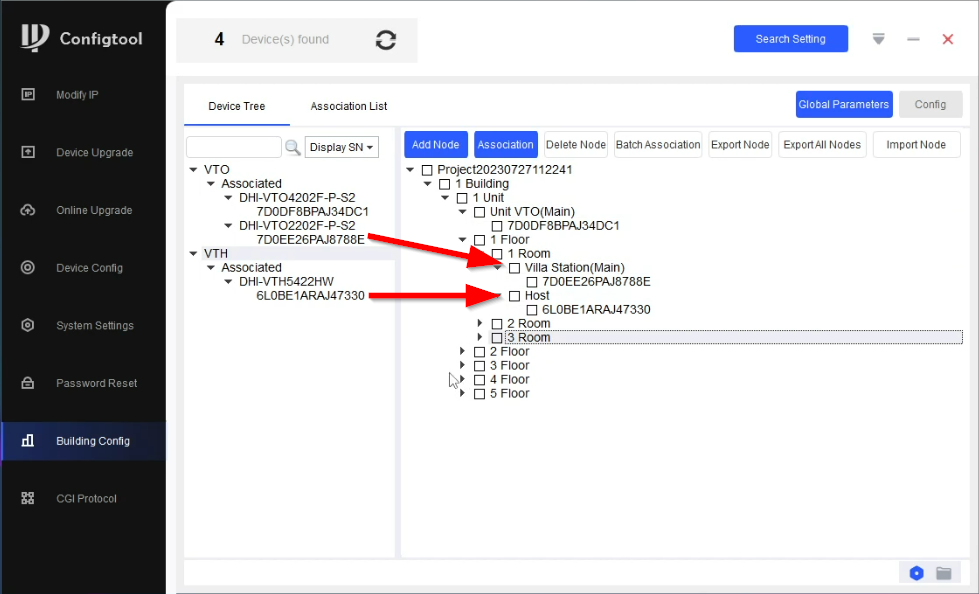Image resolution: width=979 pixels, height=594 pixels.
Task: Collapse the 1 Floor node
Action: (x=463, y=239)
